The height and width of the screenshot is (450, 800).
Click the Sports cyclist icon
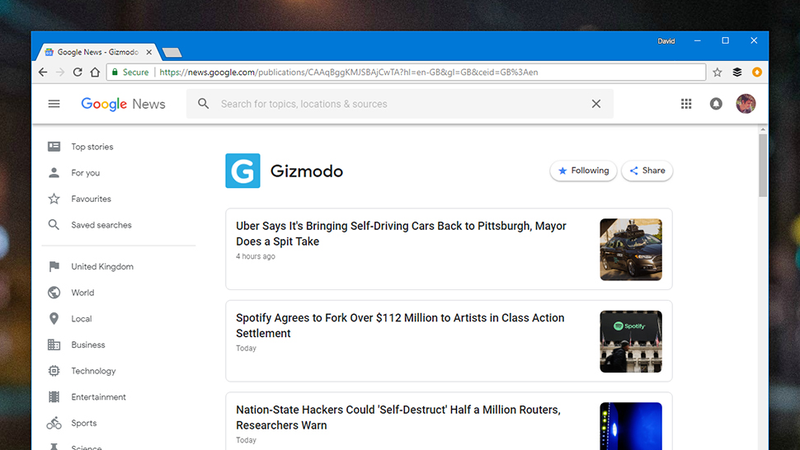click(x=54, y=422)
